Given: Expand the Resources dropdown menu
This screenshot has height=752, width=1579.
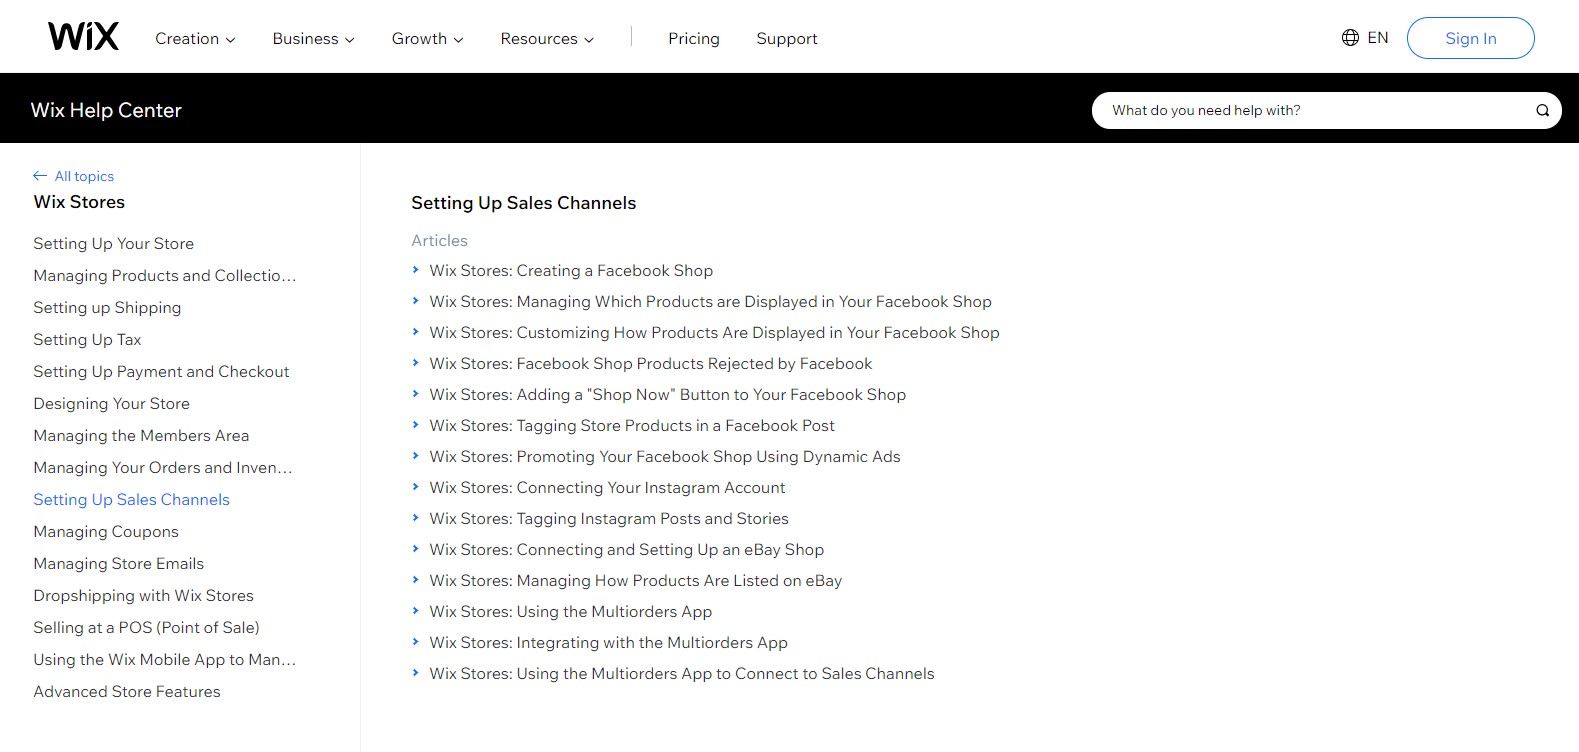Looking at the screenshot, I should point(547,39).
